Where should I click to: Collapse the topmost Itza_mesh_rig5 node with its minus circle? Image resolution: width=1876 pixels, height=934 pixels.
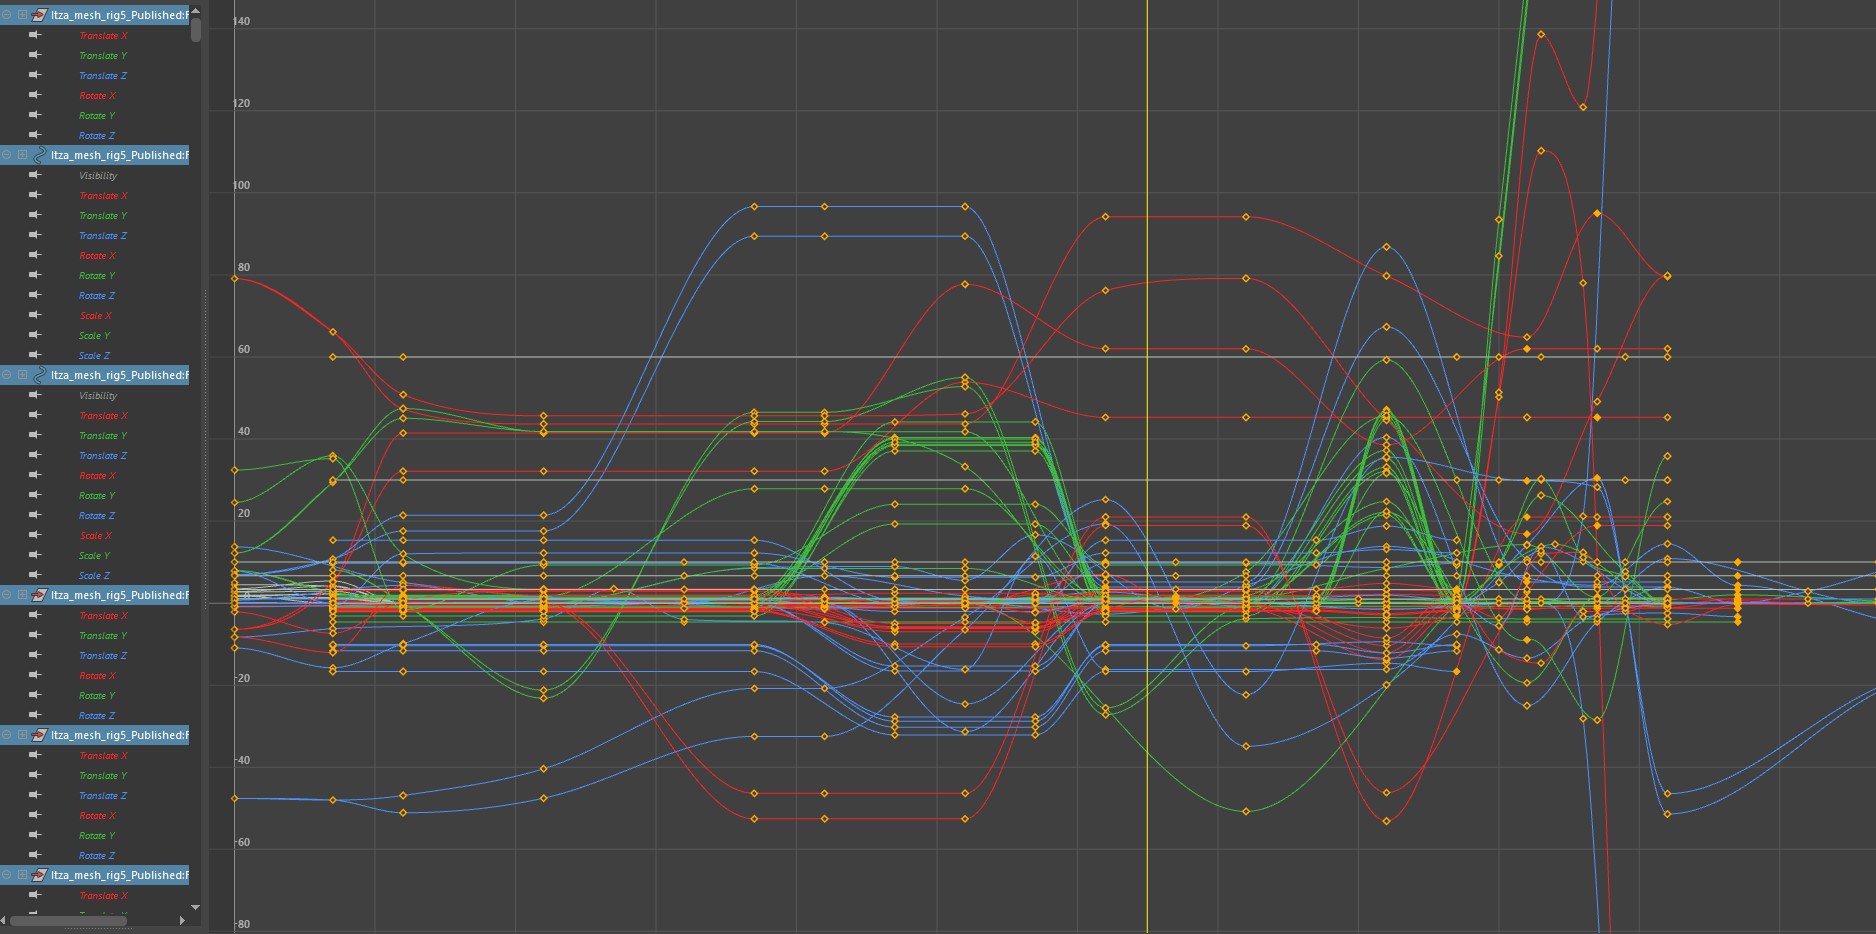coord(7,15)
